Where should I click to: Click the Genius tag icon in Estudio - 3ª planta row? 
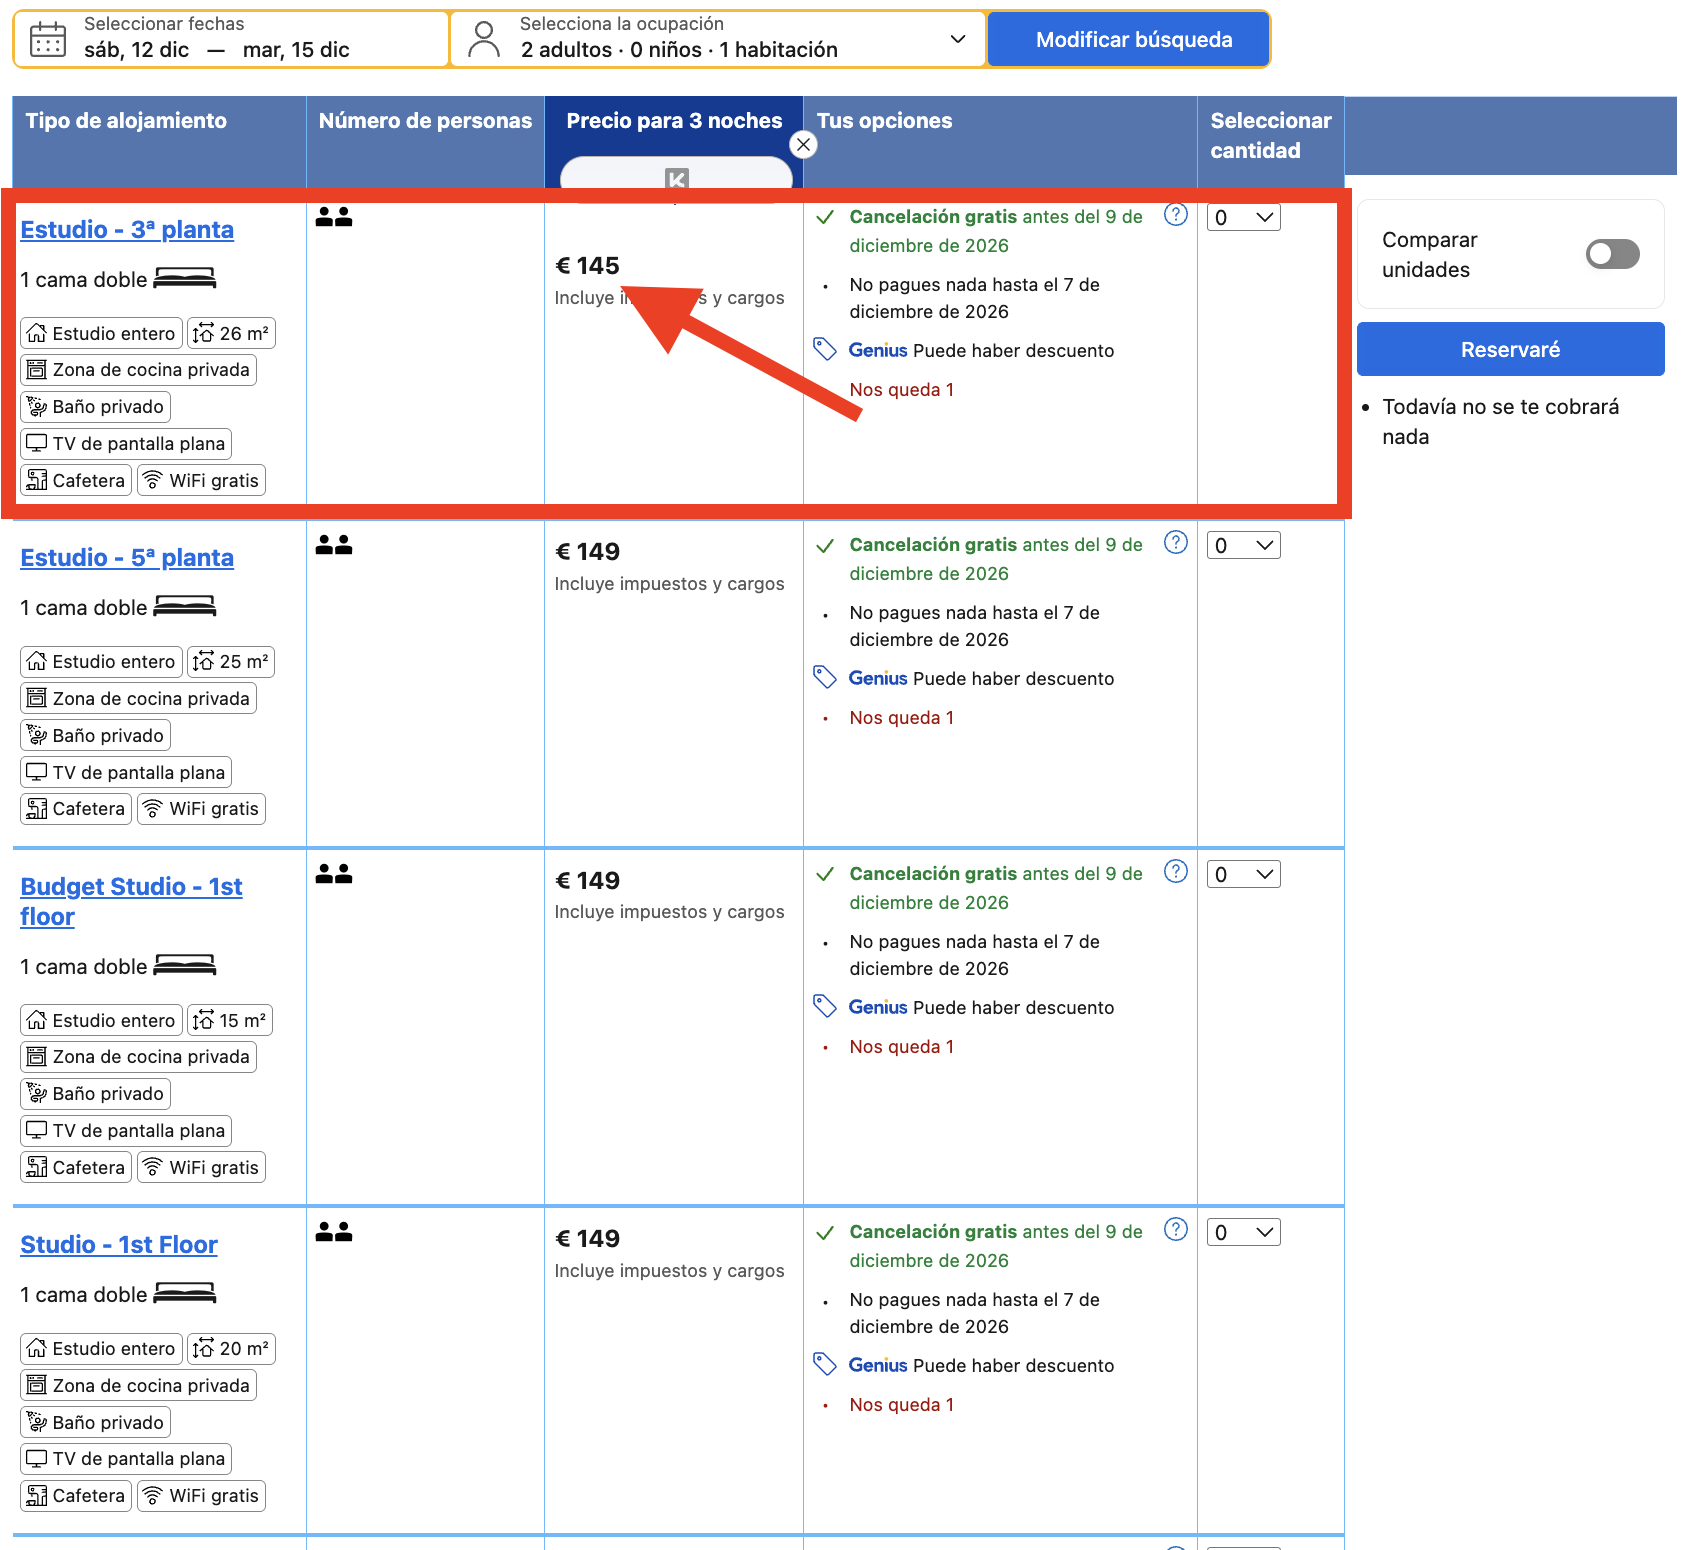click(825, 349)
